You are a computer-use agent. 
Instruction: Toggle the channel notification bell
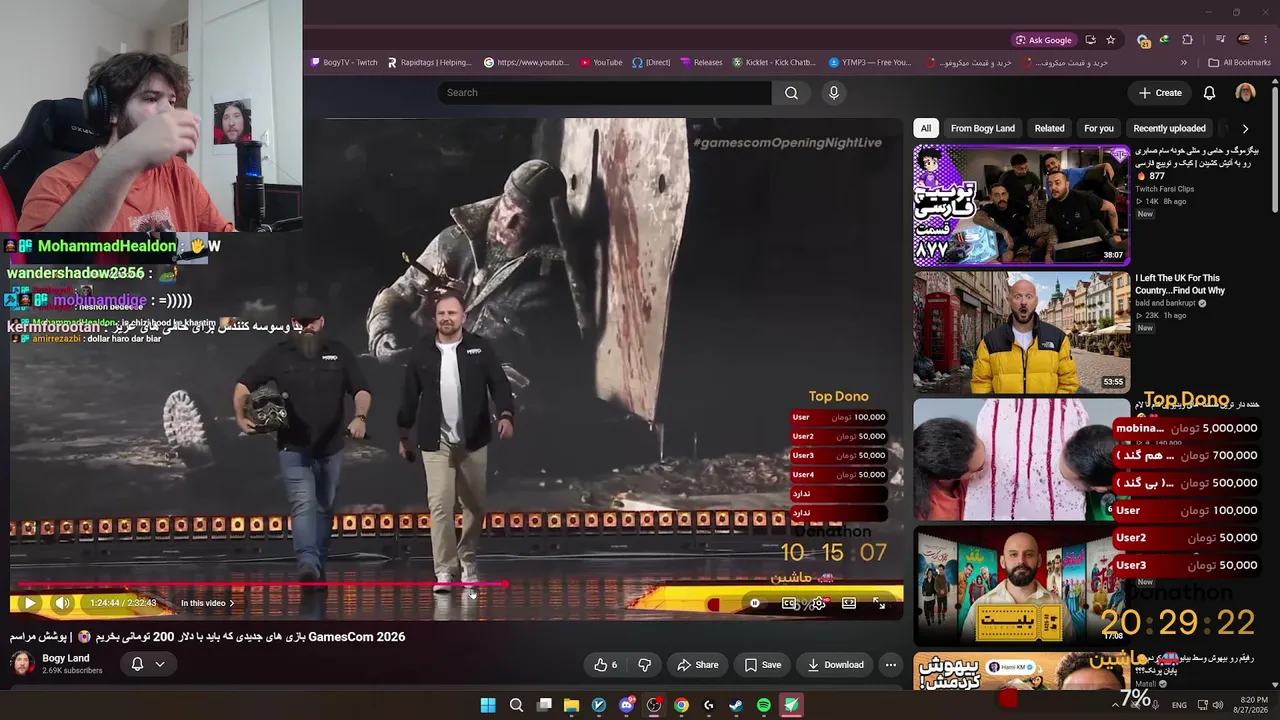(x=138, y=664)
